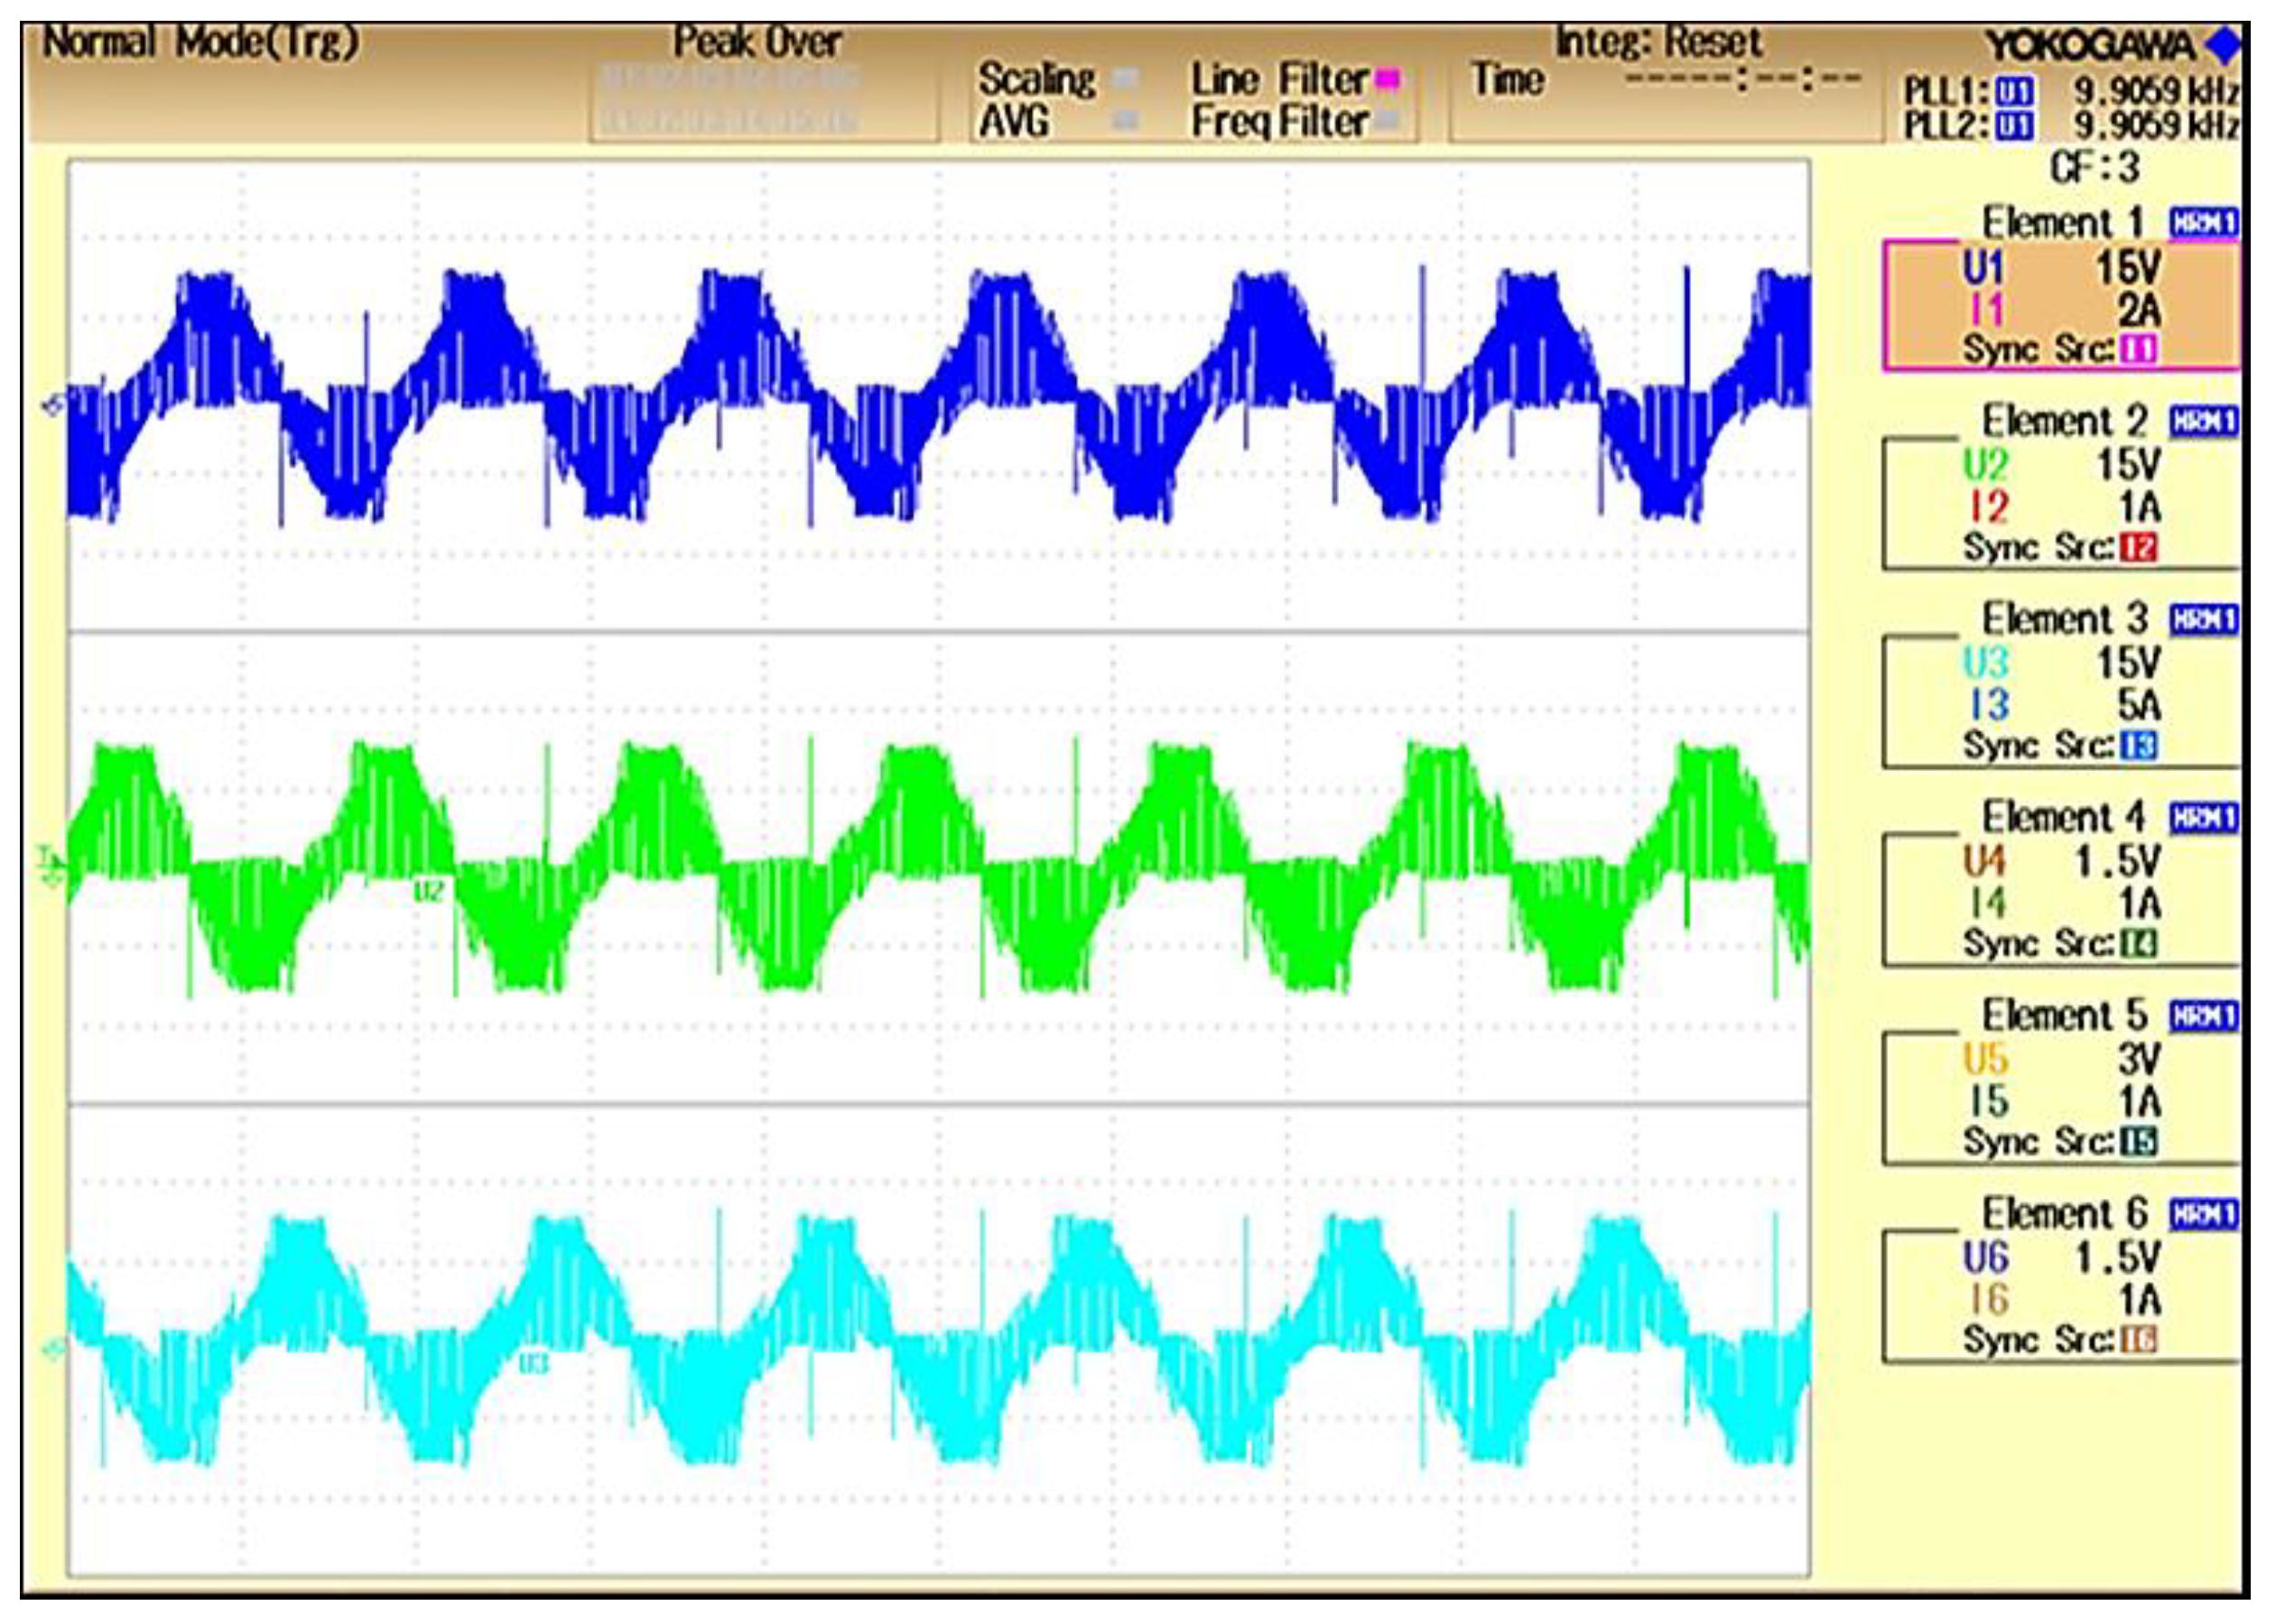Select the Element 6 panel header

tap(2064, 1214)
